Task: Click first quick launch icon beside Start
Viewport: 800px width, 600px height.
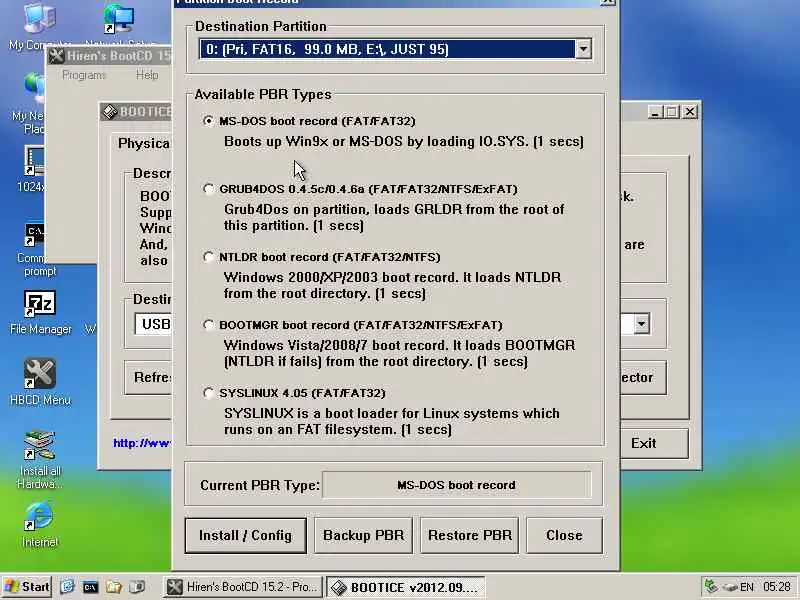Action: (67, 587)
